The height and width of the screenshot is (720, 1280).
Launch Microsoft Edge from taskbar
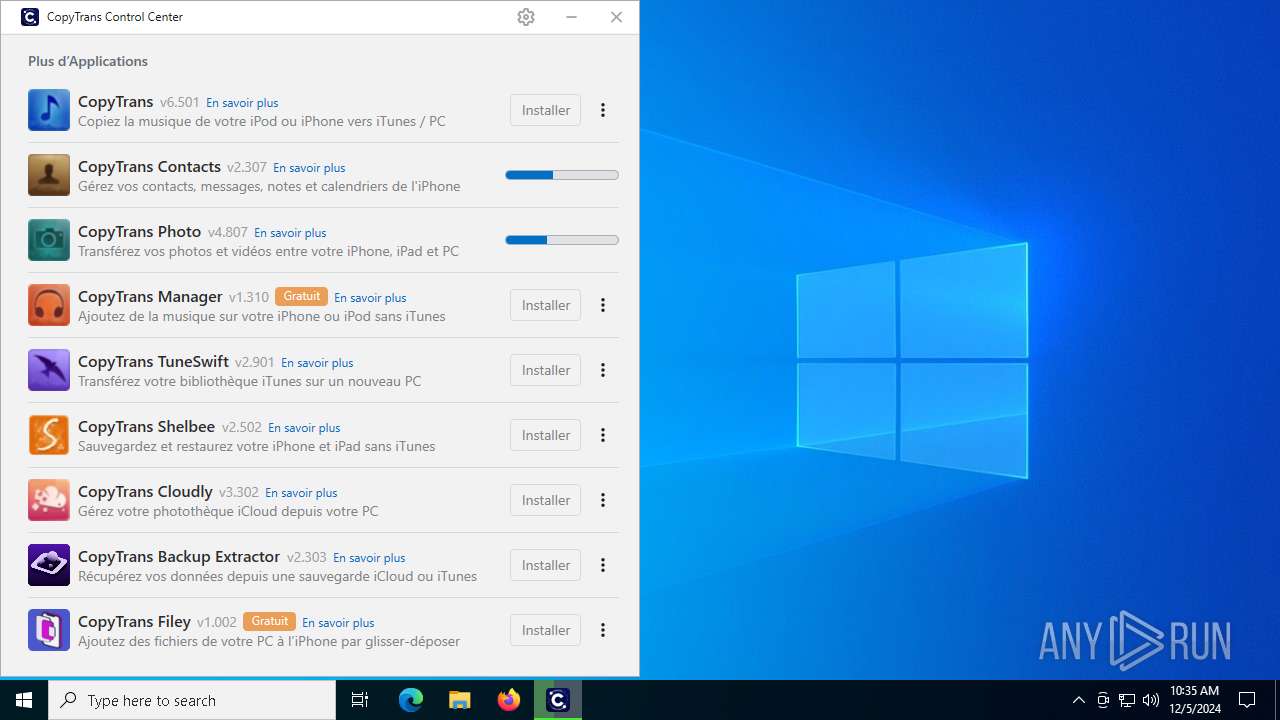(411, 700)
